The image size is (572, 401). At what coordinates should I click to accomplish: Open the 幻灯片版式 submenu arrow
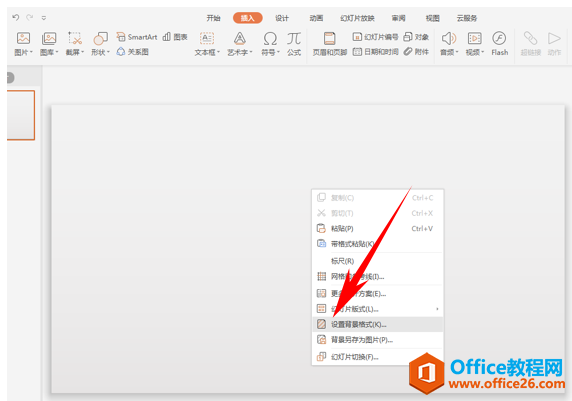point(437,309)
